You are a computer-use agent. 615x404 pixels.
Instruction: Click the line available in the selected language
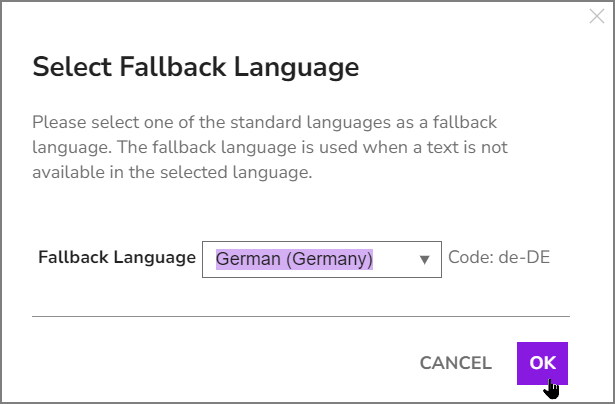(172, 173)
